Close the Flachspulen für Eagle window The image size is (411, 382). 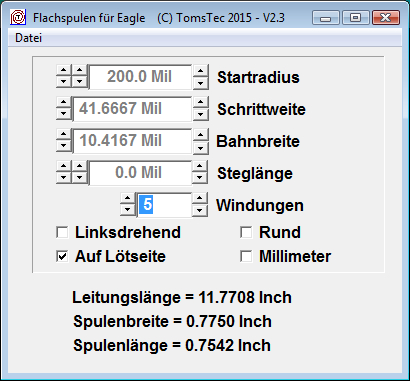point(386,18)
